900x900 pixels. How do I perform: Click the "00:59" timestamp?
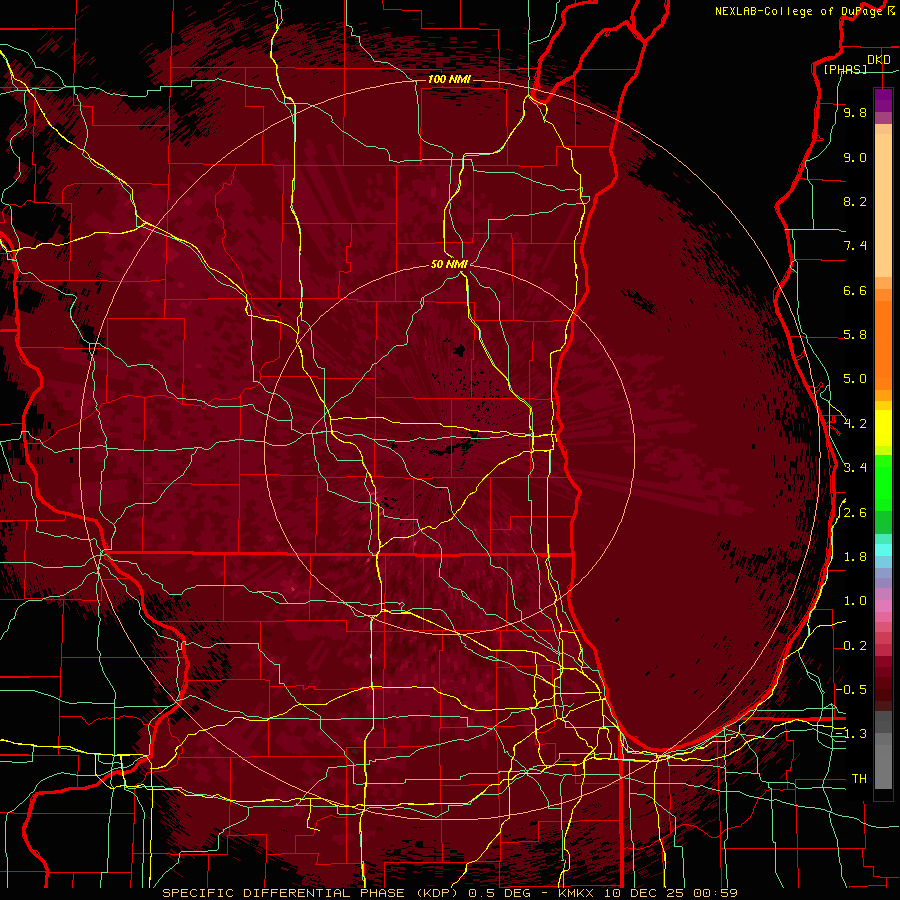coord(715,893)
